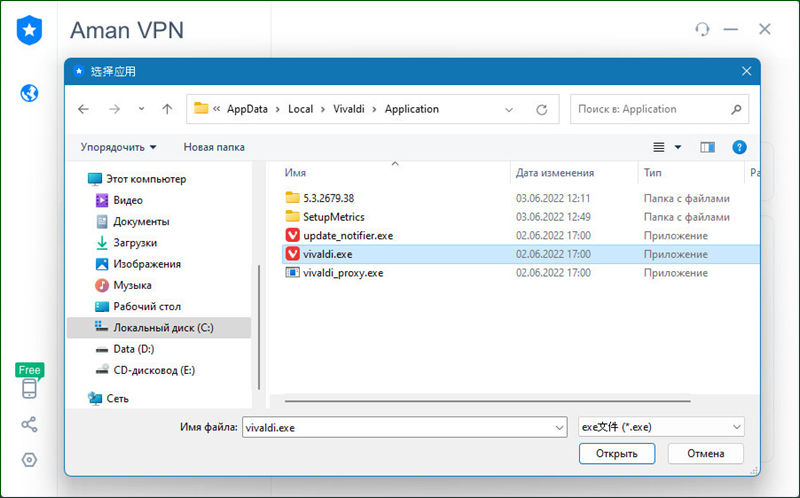Select the vivaldi_proxy.exe file name
The width and height of the screenshot is (800, 498).
pos(343,273)
